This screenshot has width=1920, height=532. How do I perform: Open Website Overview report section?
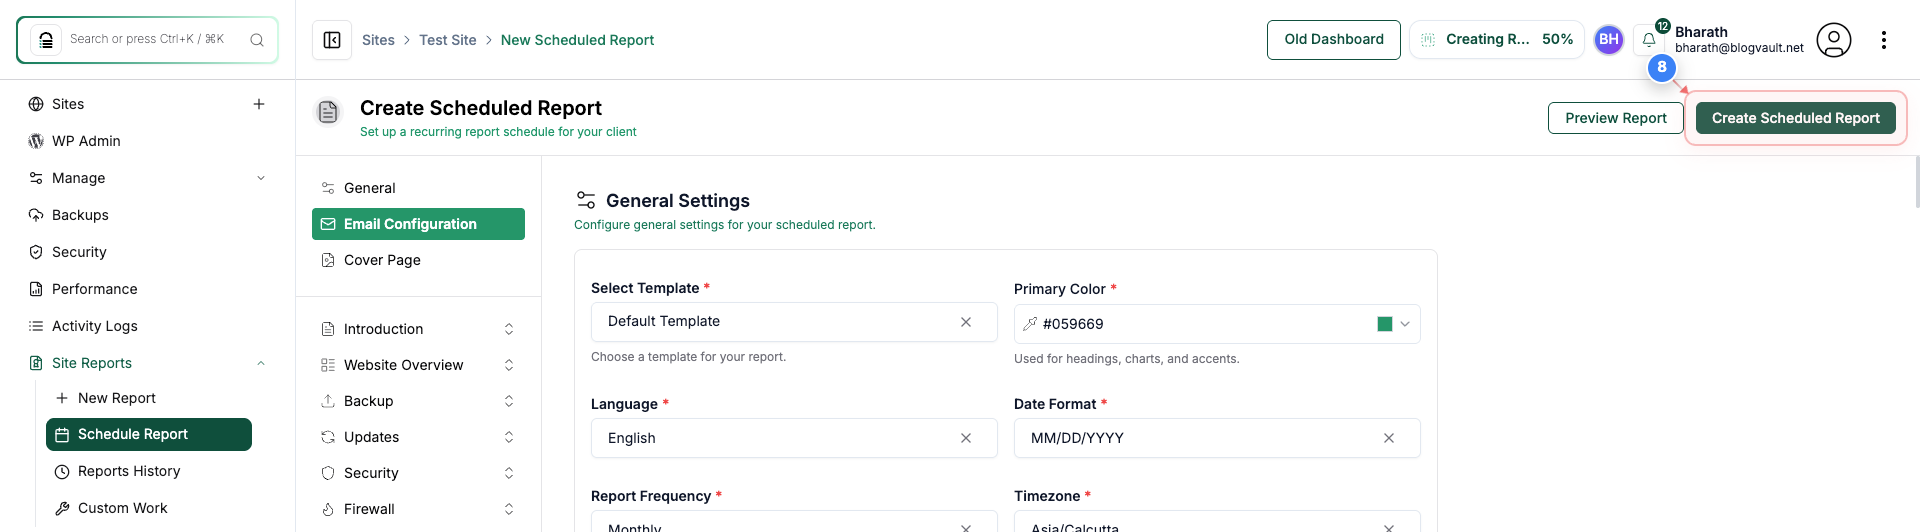pyautogui.click(x=403, y=365)
